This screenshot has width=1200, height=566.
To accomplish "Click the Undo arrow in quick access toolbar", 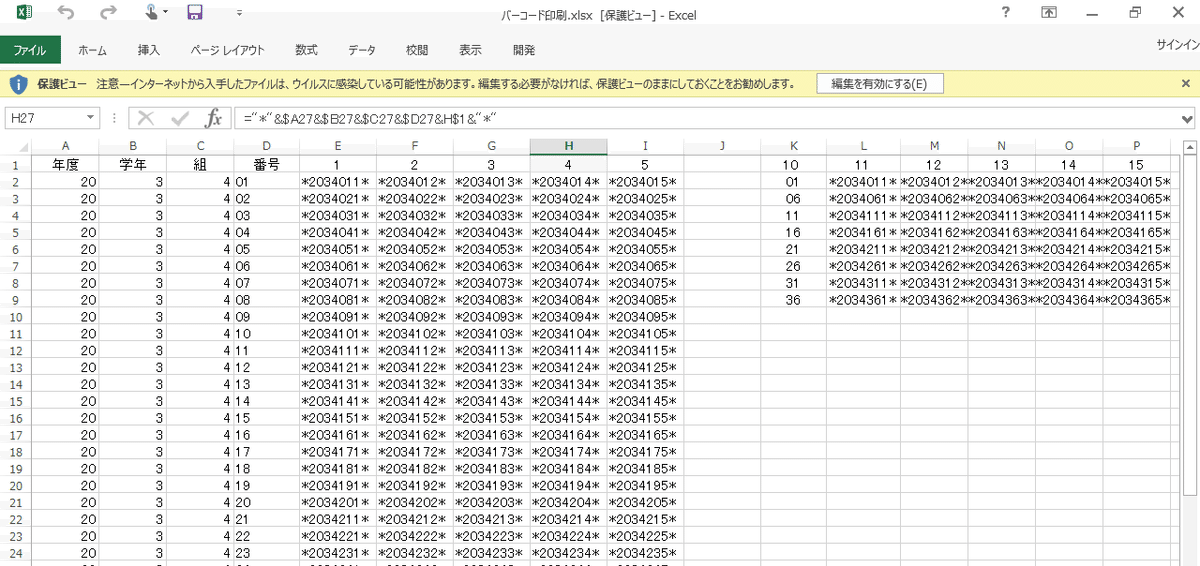I will click(66, 13).
